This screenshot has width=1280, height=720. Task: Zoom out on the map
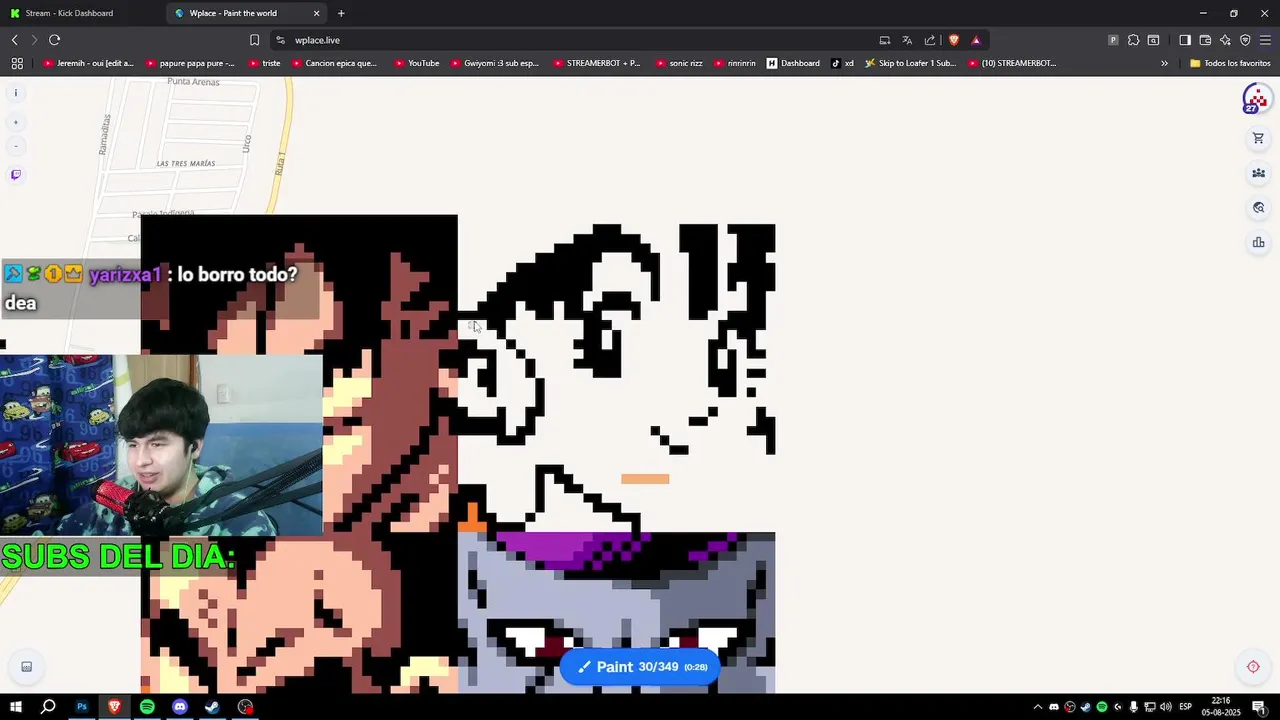point(15,146)
